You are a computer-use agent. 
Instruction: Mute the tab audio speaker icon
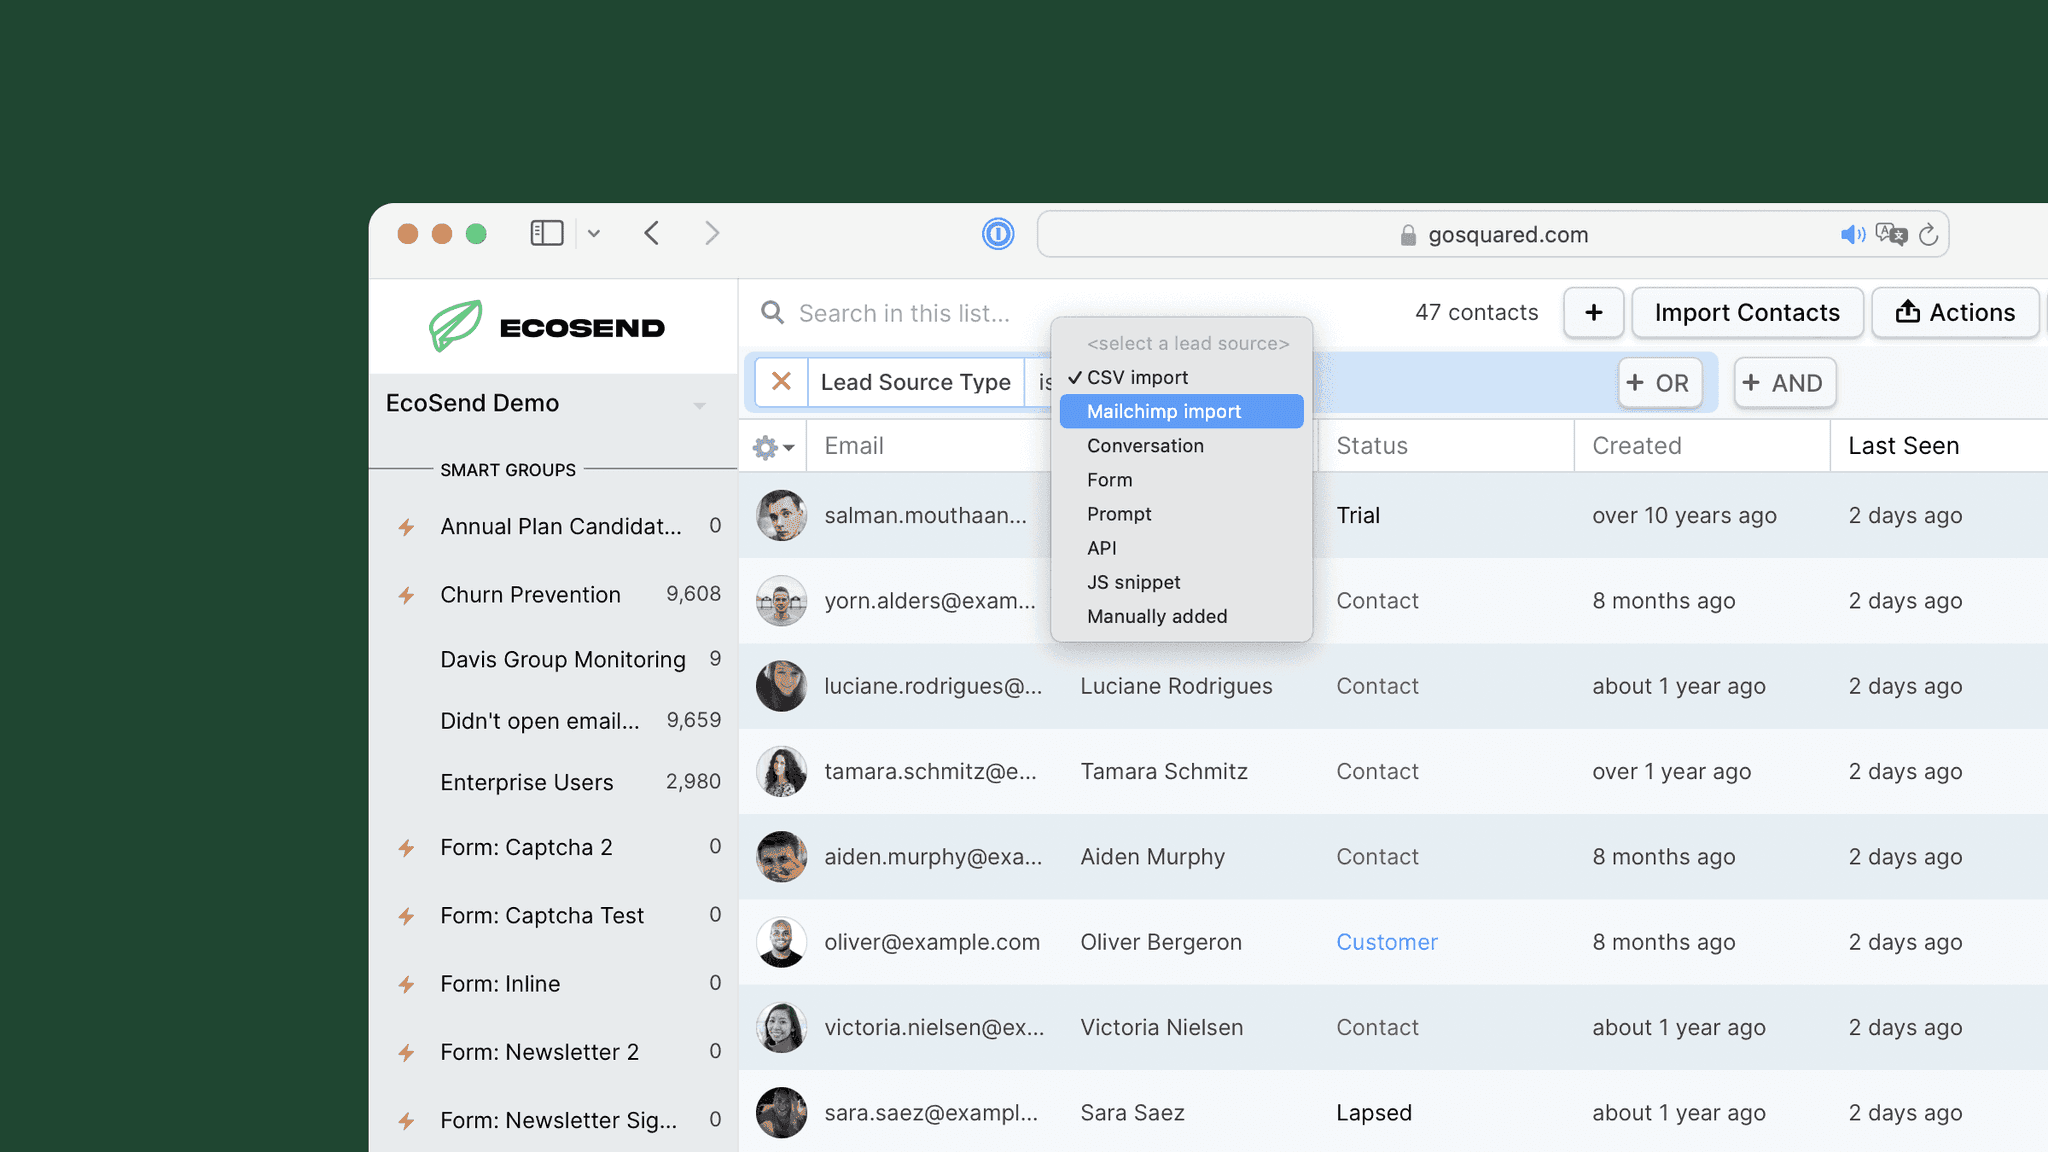1852,234
